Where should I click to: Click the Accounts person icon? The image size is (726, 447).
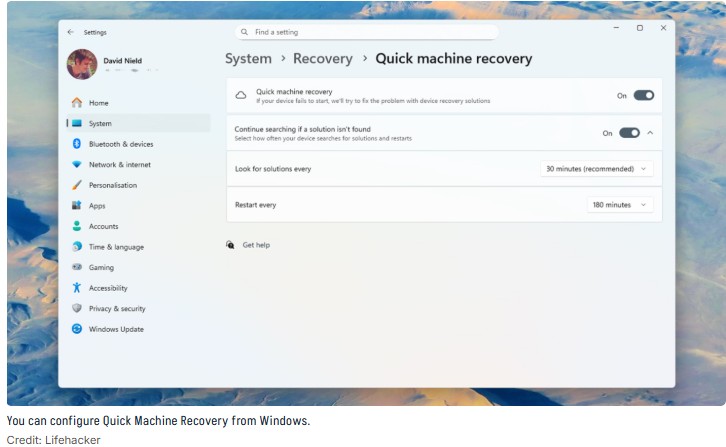tap(77, 226)
